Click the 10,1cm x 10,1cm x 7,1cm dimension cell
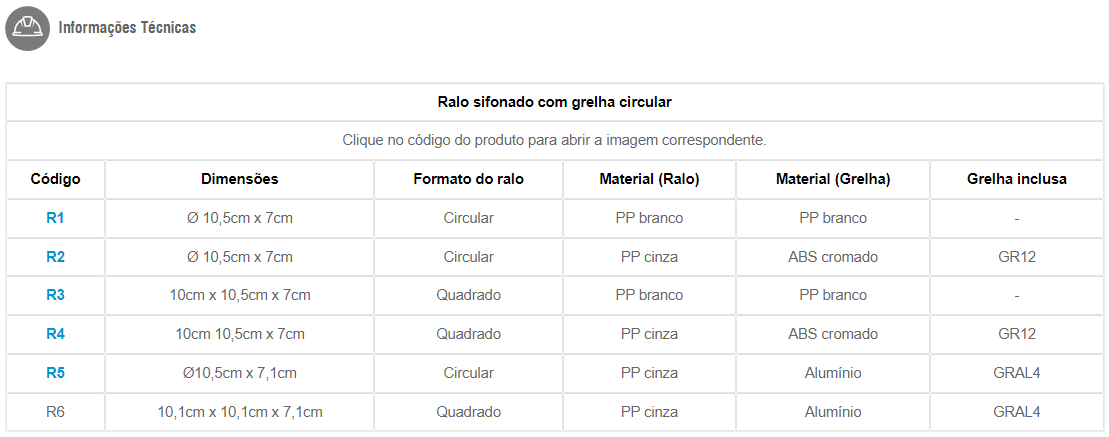 [x=240, y=412]
